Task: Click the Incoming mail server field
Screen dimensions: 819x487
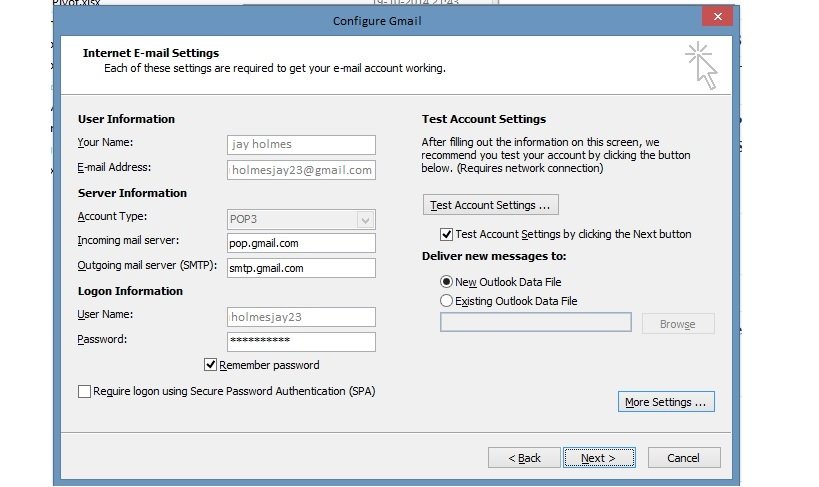Action: click(x=301, y=243)
